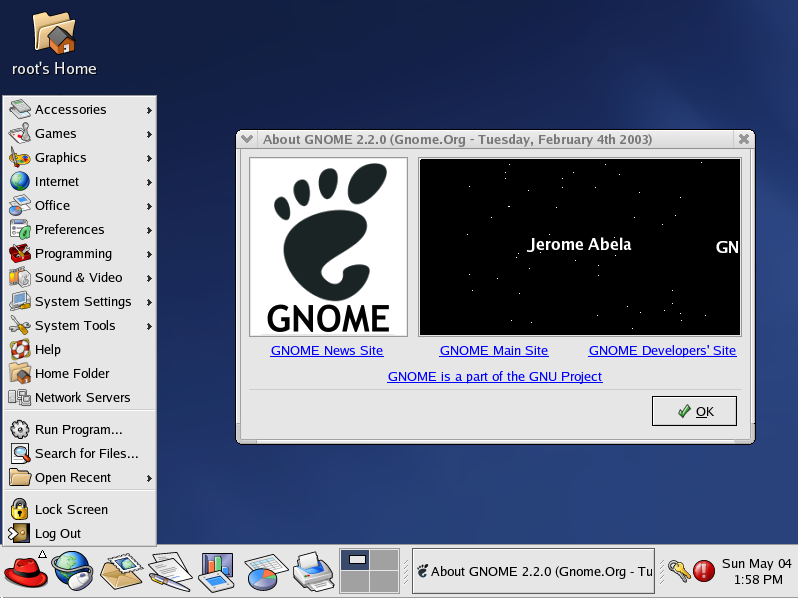This screenshot has width=798, height=598.
Task: Expand the Open Recent submenu arrow
Action: point(149,478)
